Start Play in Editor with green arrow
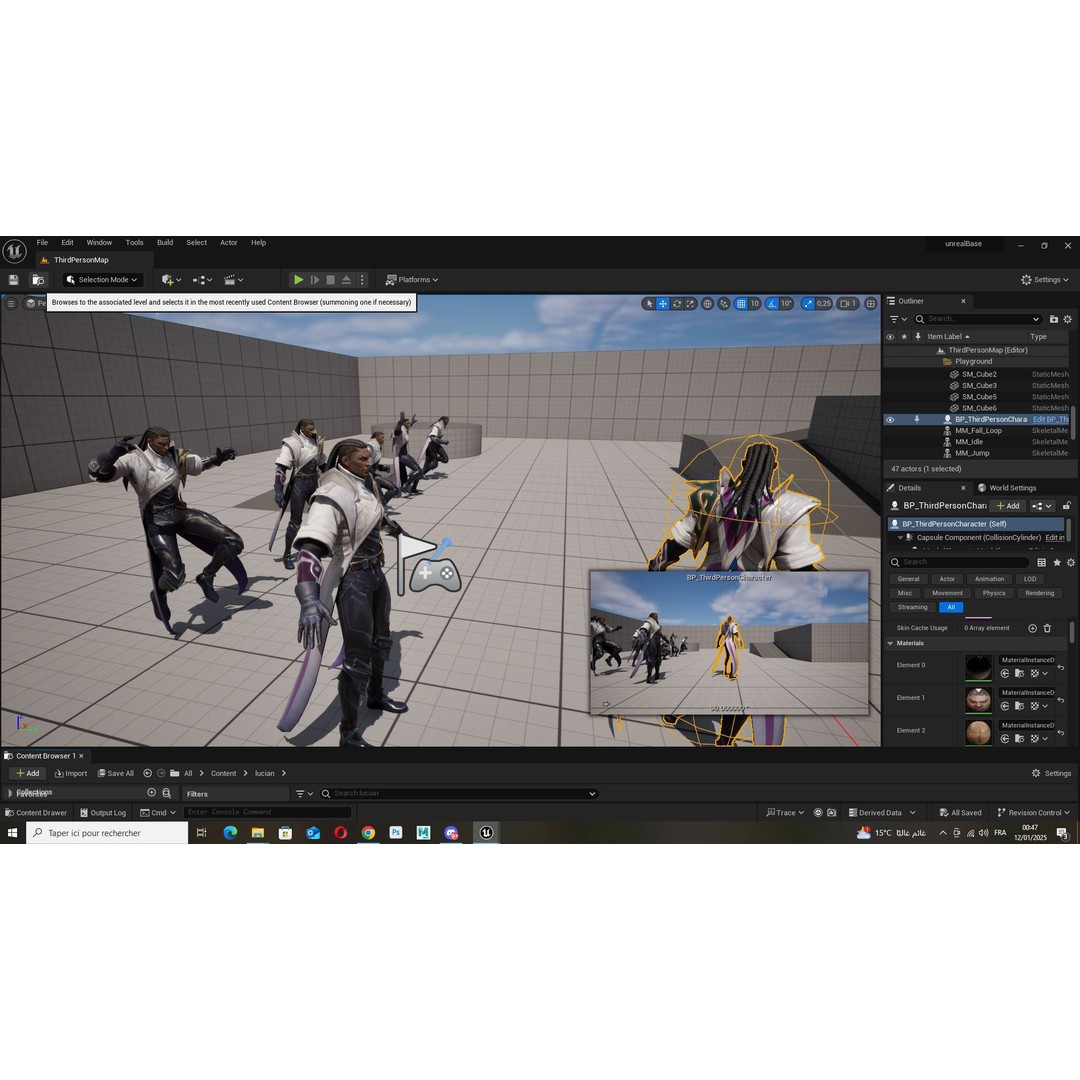Image resolution: width=1080 pixels, height=1080 pixels. point(298,280)
